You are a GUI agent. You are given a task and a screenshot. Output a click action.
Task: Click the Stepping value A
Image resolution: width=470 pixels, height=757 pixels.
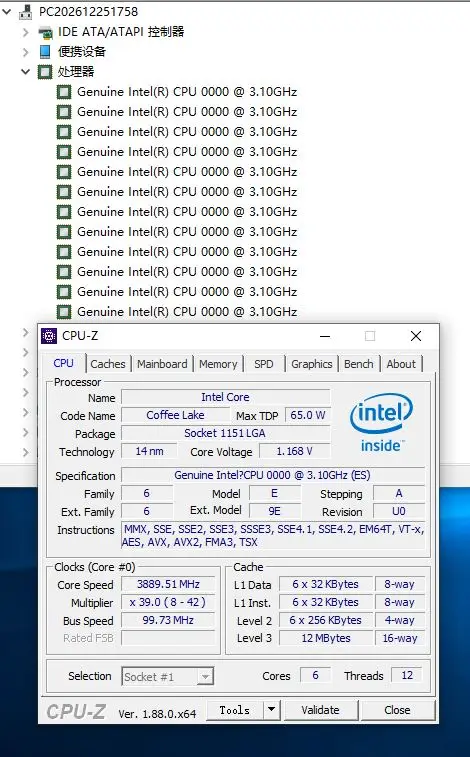[399, 493]
